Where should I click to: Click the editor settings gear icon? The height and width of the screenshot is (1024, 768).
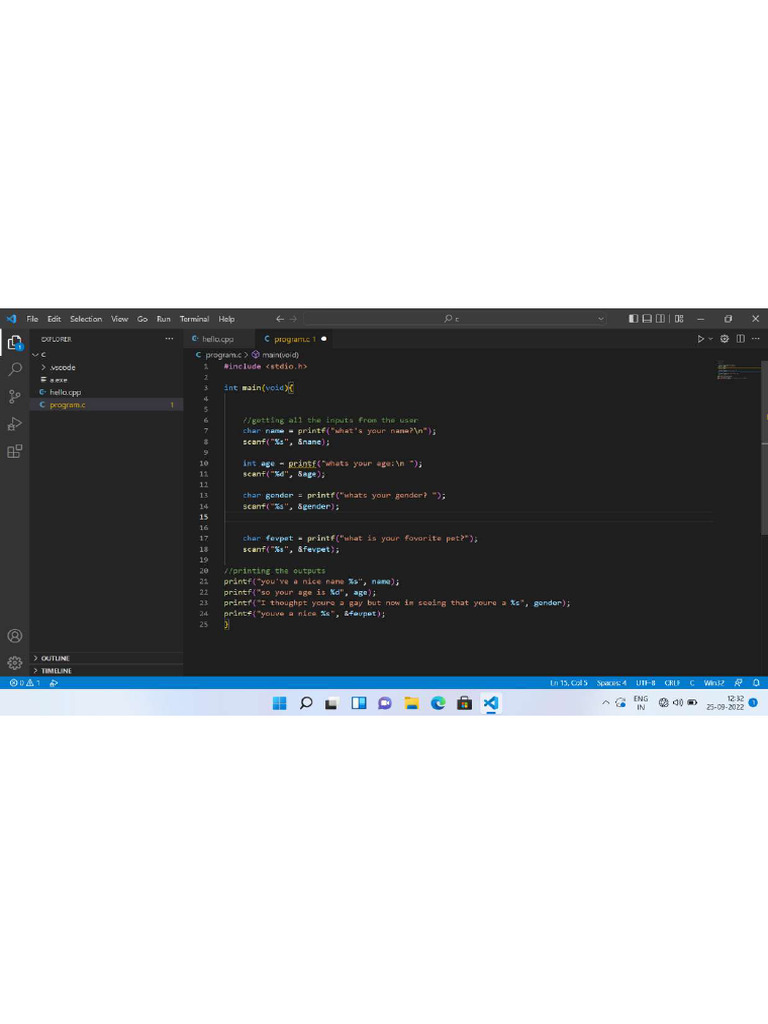[724, 339]
